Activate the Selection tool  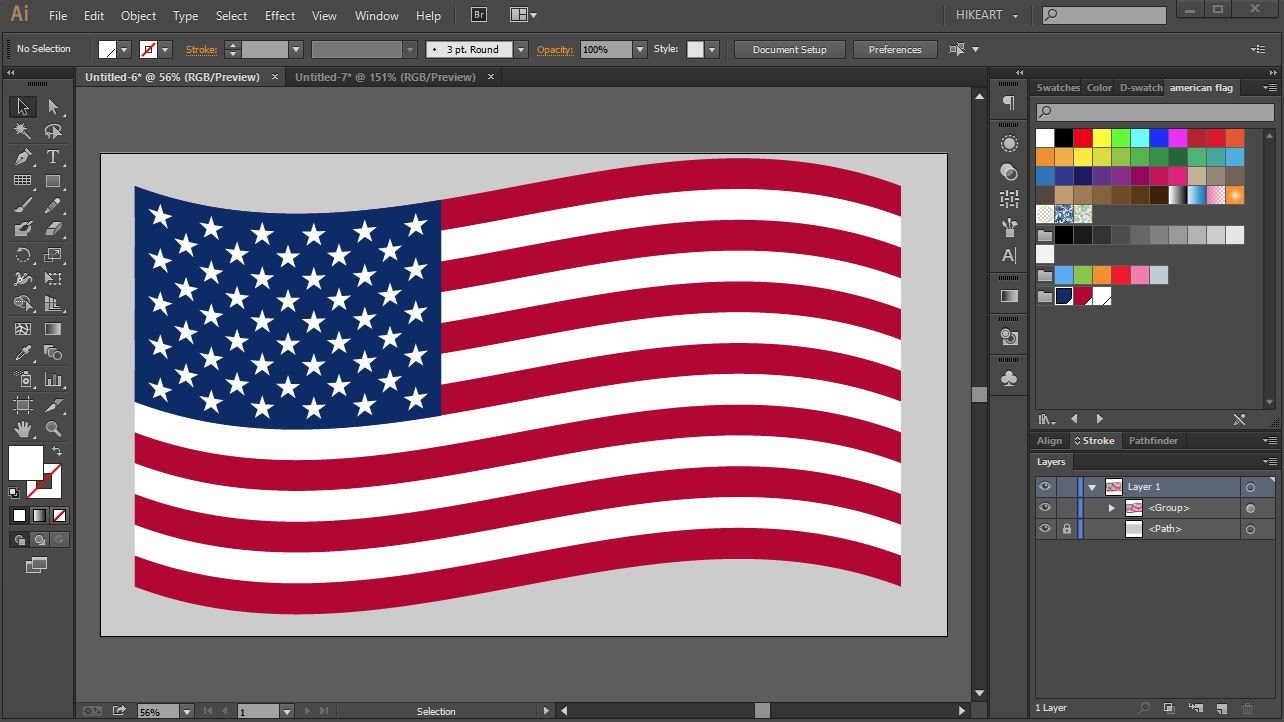point(20,106)
